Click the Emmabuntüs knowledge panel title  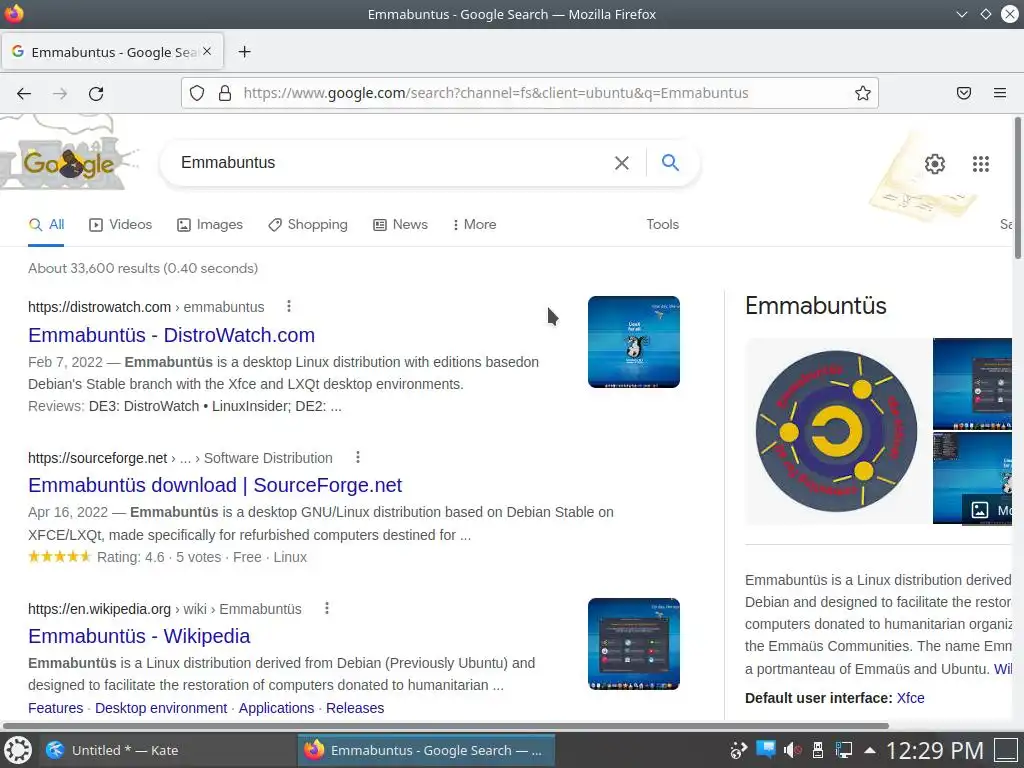point(816,306)
